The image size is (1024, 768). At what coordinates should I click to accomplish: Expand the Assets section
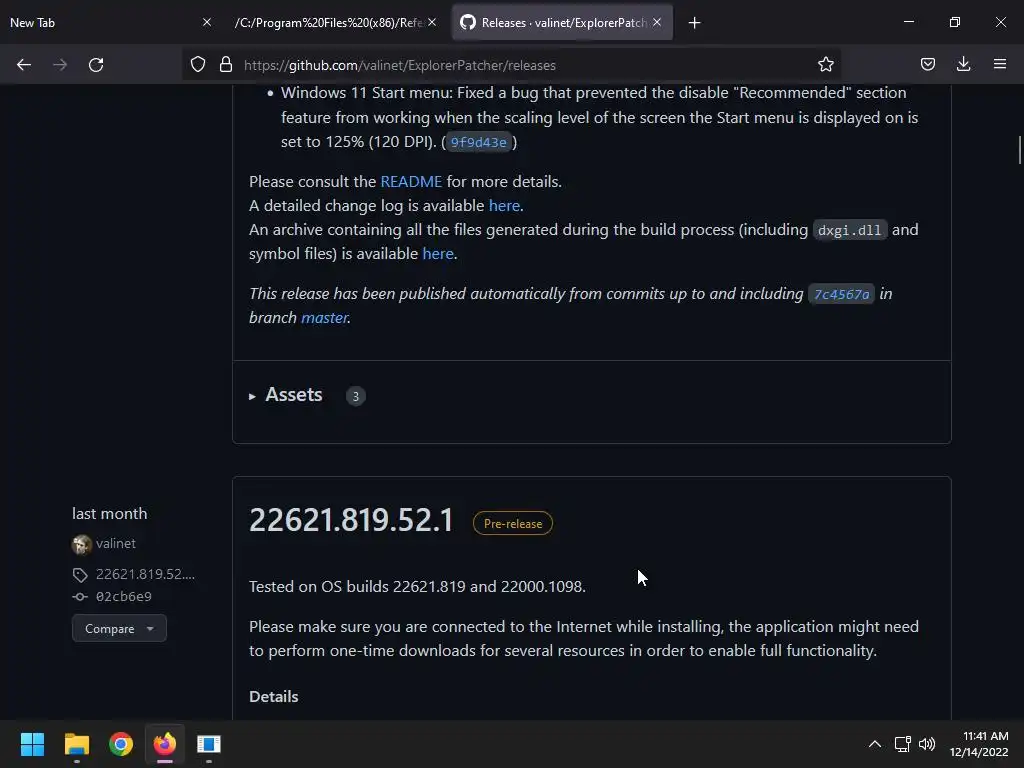tap(286, 395)
